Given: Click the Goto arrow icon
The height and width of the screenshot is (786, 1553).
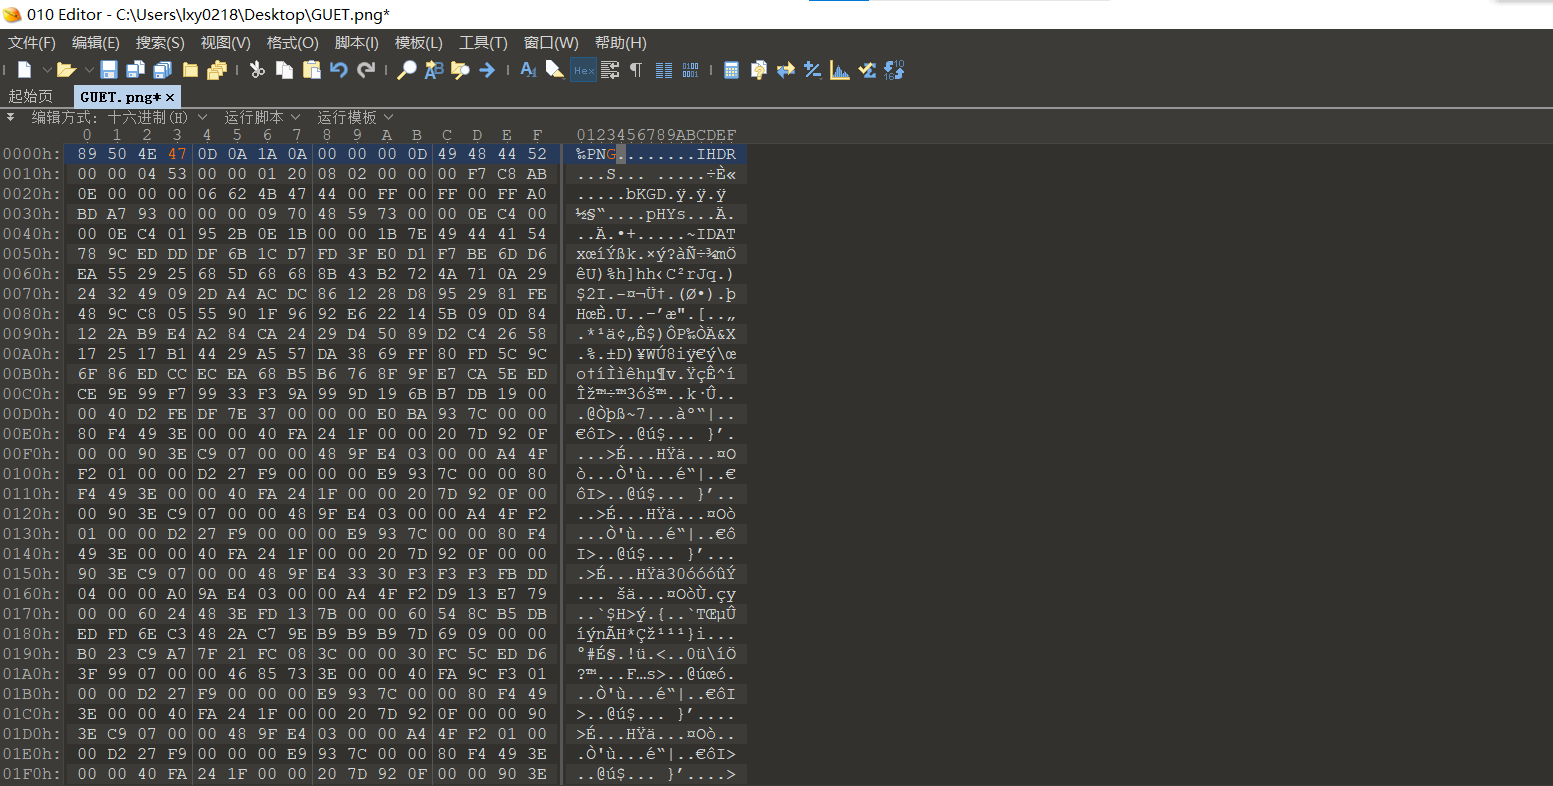Looking at the screenshot, I should coord(487,69).
